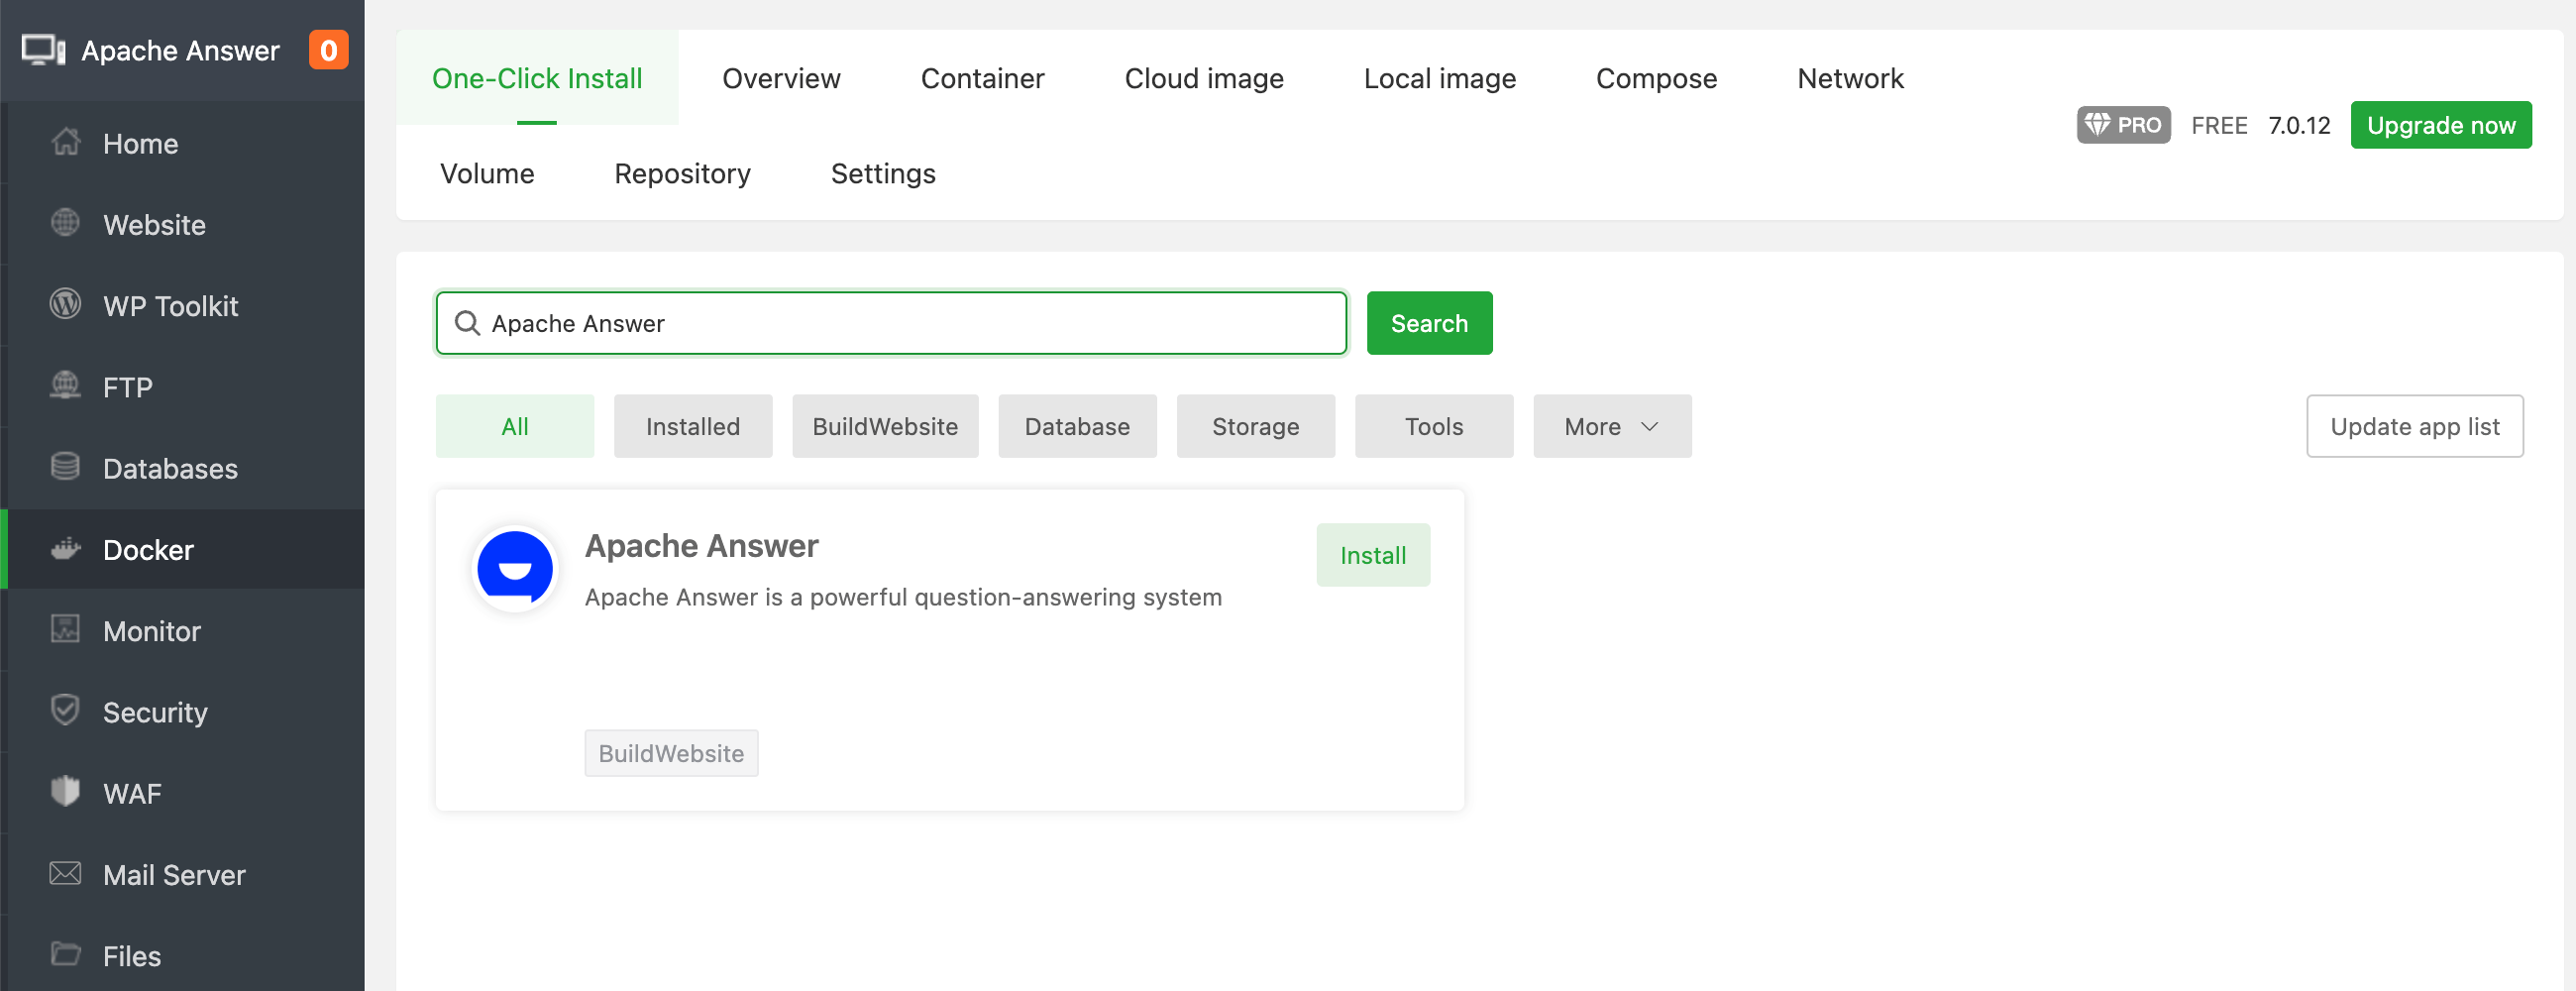Click the Upgrade now button

click(2440, 125)
